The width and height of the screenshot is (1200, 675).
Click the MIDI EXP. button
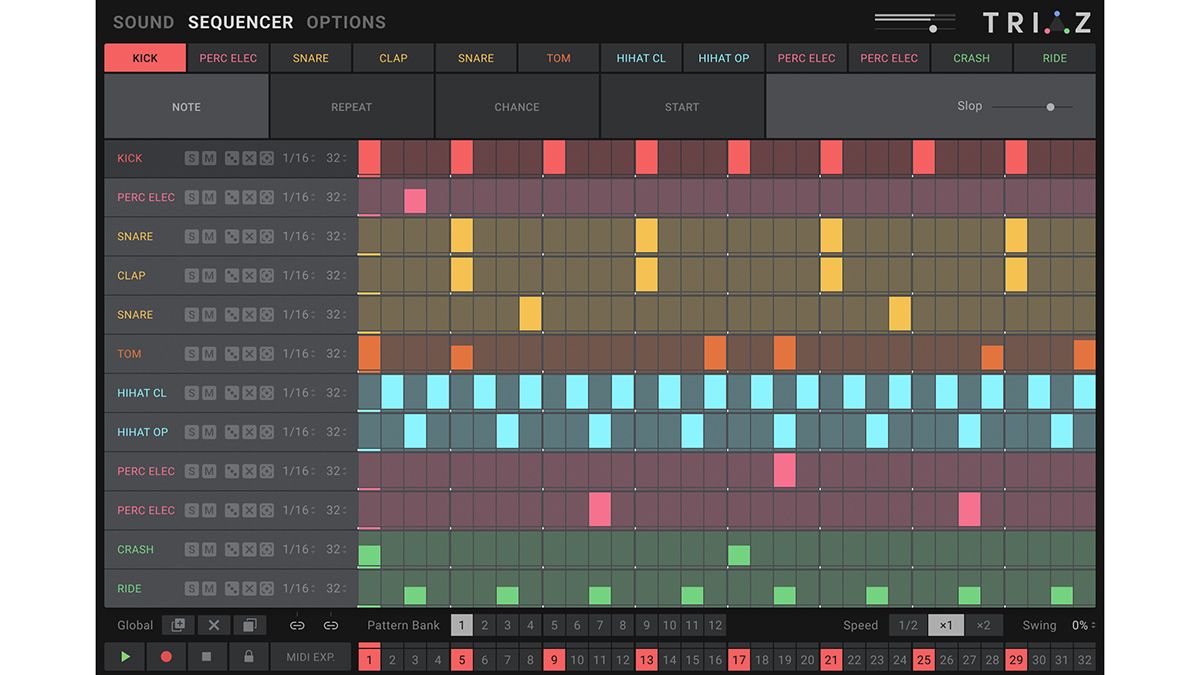pyautogui.click(x=311, y=657)
